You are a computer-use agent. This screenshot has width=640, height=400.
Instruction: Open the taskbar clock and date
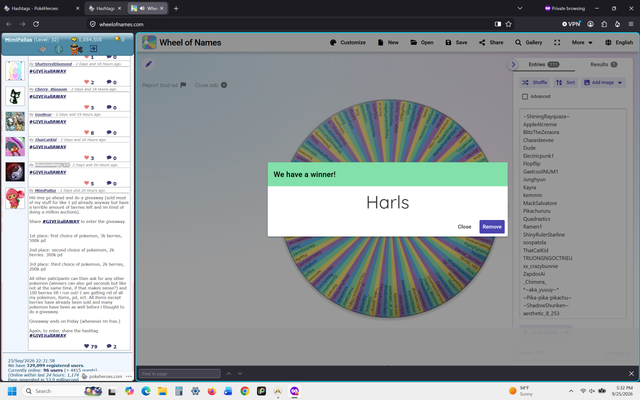click(624, 391)
